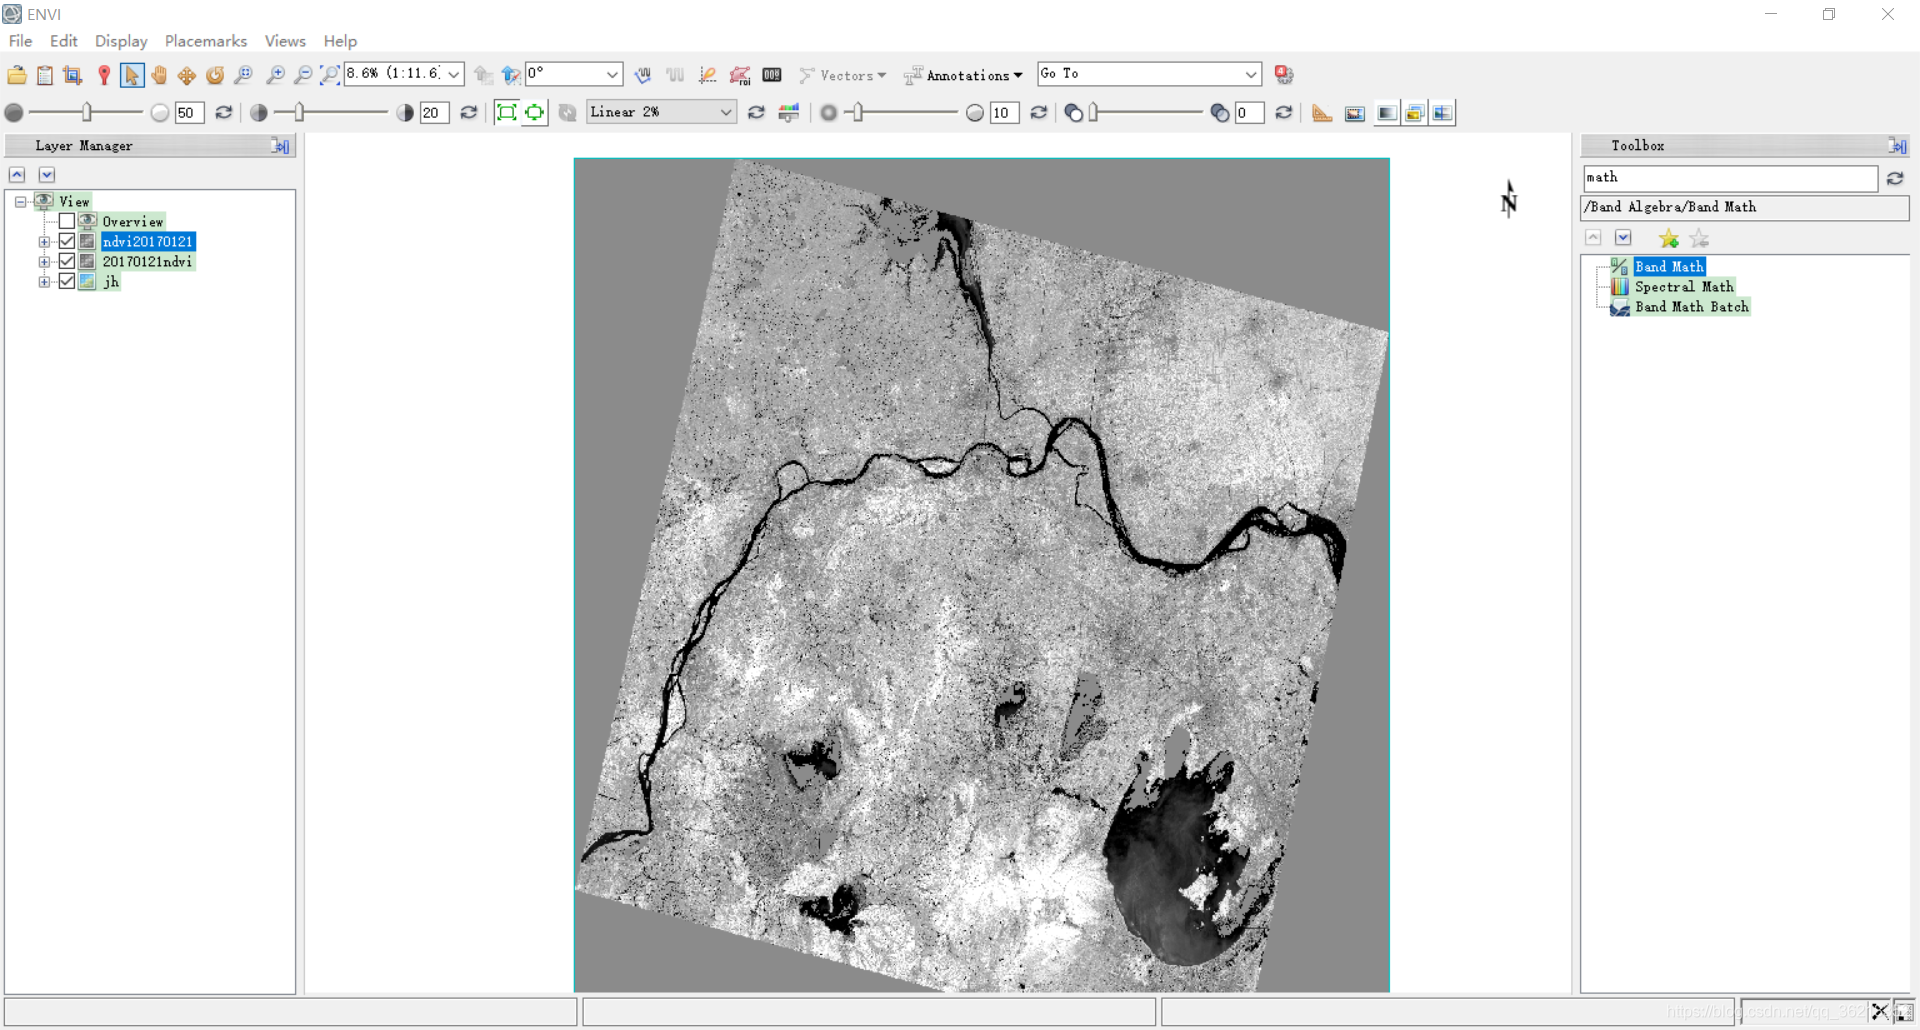The width and height of the screenshot is (1920, 1030).
Task: Click inside the Toolbox search field
Action: (x=1730, y=178)
